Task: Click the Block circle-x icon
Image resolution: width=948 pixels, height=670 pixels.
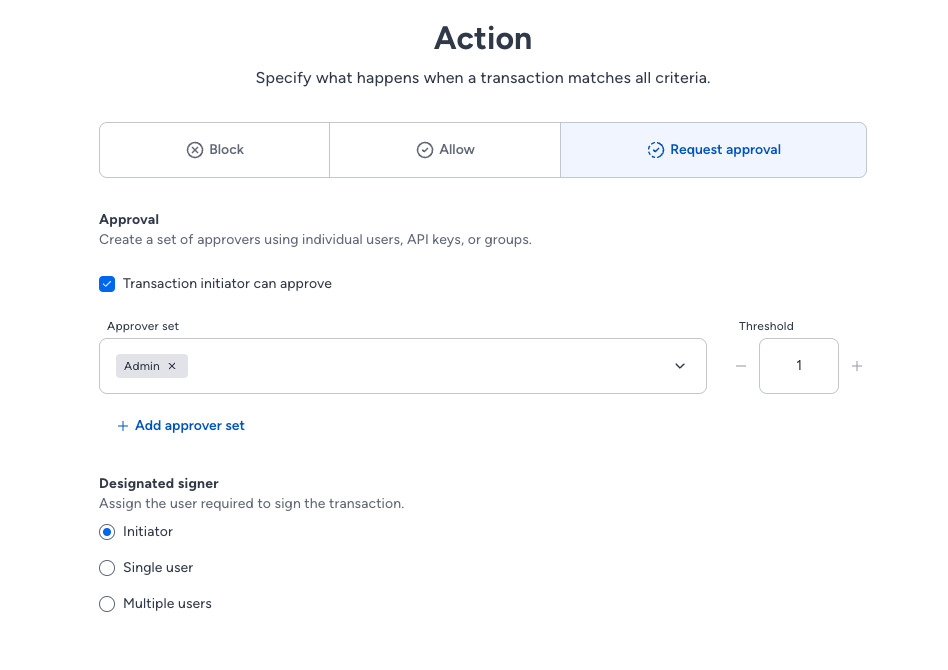Action: (195, 150)
